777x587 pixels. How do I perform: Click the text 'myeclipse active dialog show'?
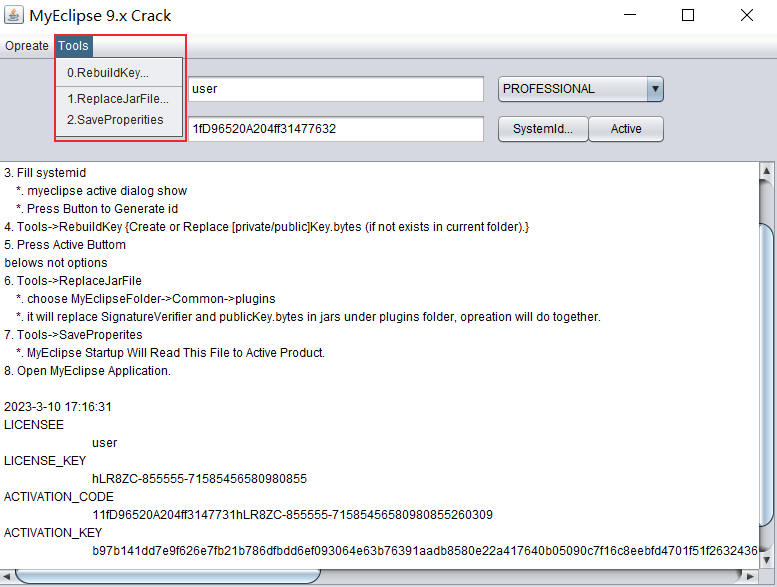click(107, 191)
